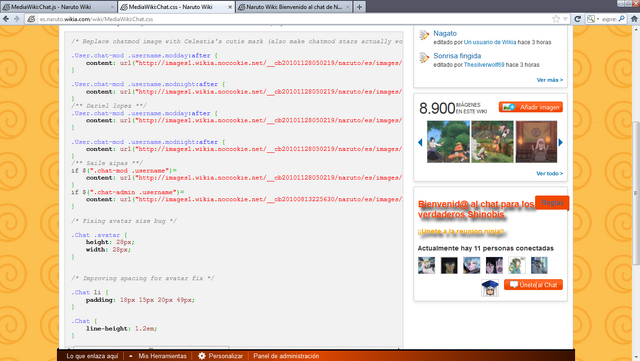The image size is (640, 361).
Task: Click Ver todo images link
Action: [x=549, y=174]
